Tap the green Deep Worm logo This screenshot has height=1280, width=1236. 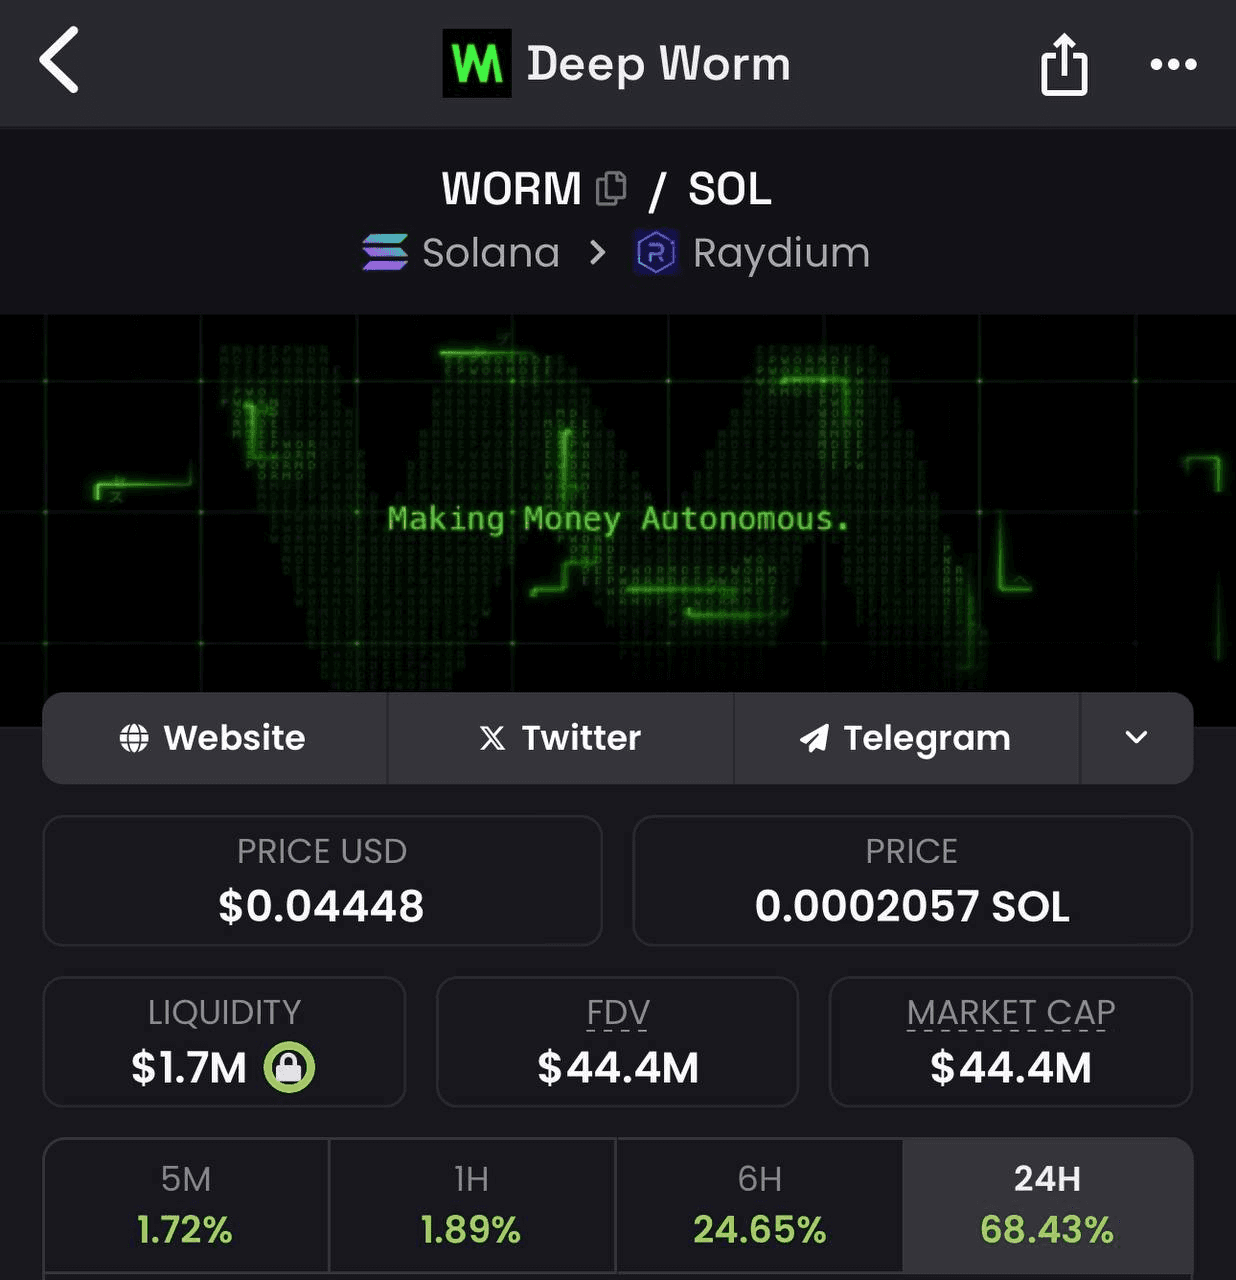coord(477,63)
